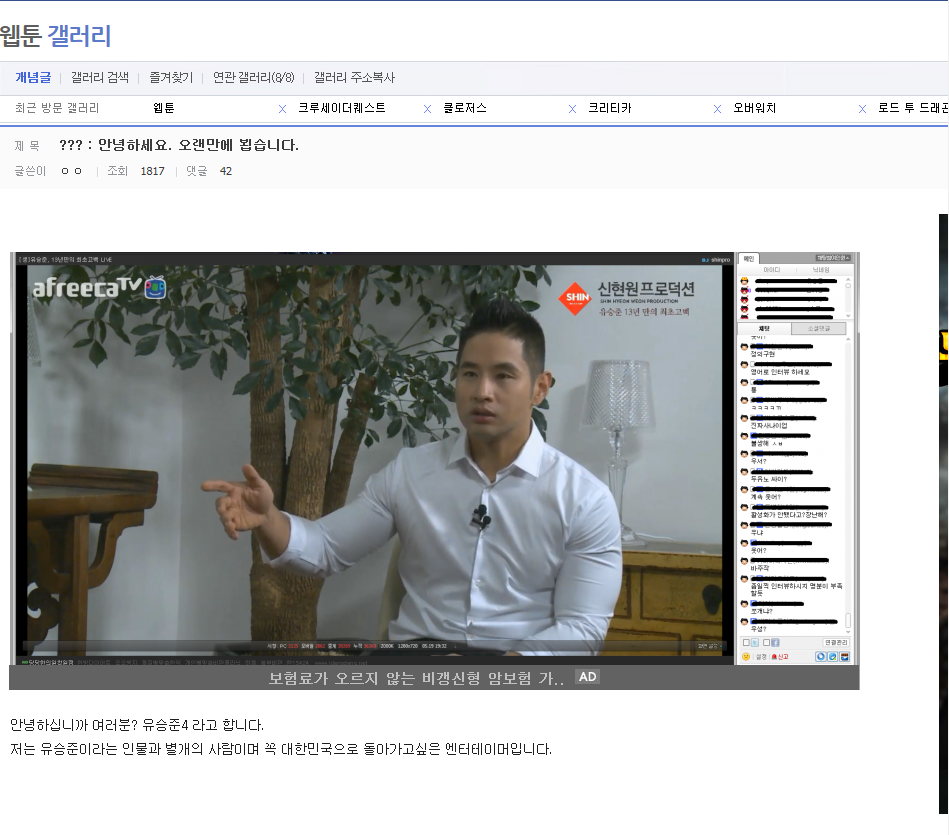The height and width of the screenshot is (835, 949).
Task: Click the 아이디 column header
Action: [x=772, y=270]
